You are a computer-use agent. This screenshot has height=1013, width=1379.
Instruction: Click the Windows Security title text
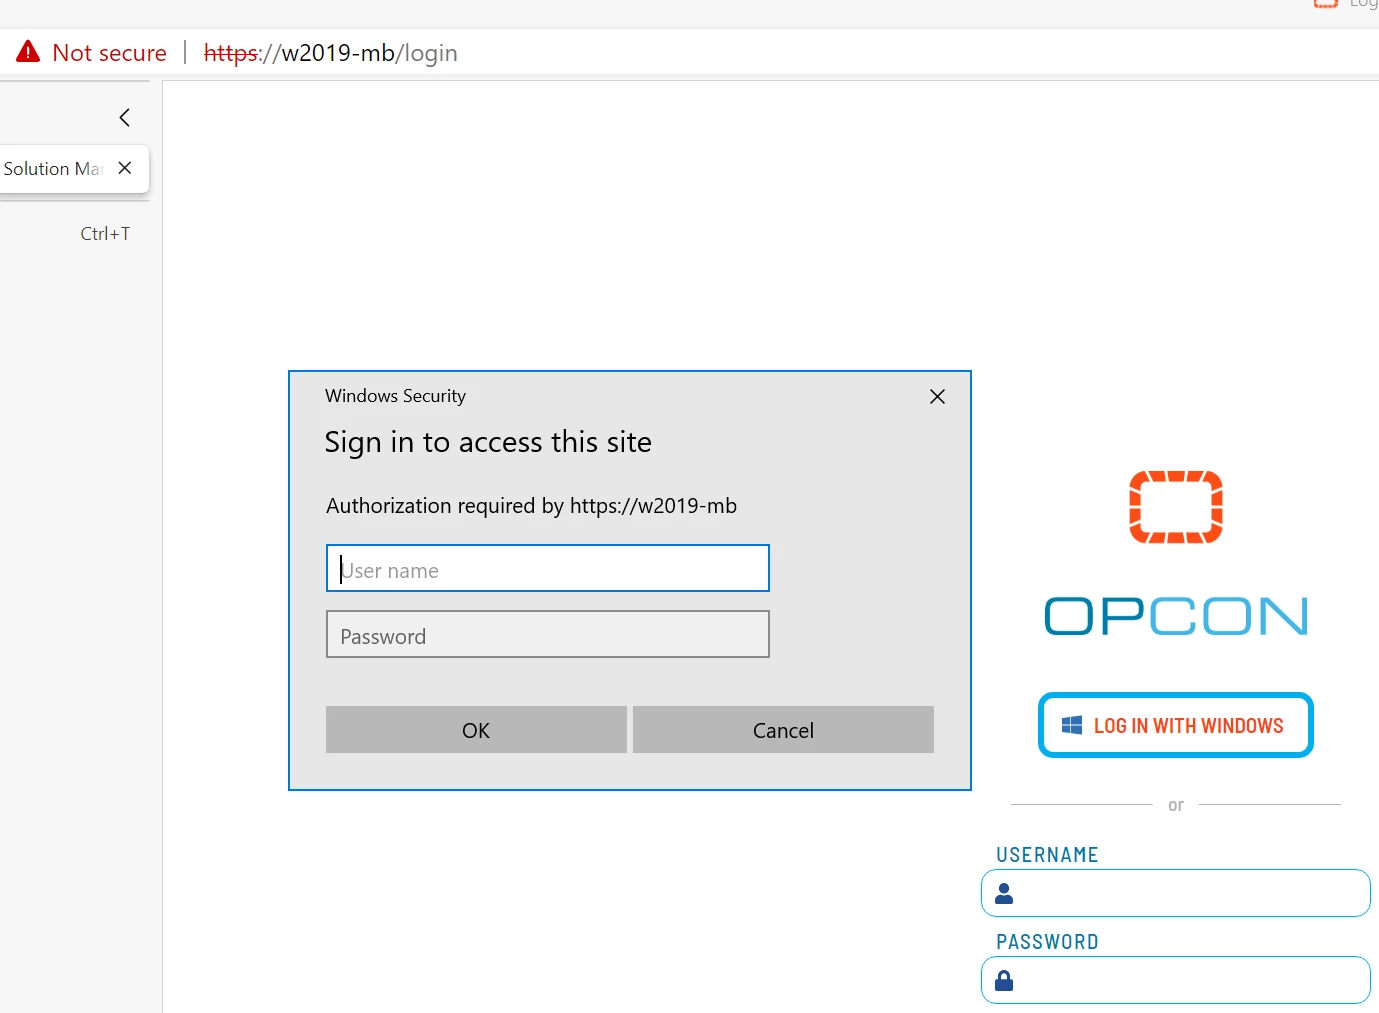click(x=395, y=396)
